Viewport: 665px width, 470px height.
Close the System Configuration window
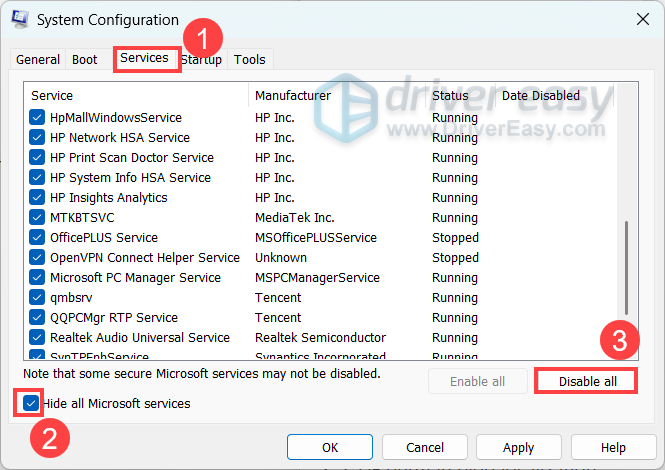(643, 19)
